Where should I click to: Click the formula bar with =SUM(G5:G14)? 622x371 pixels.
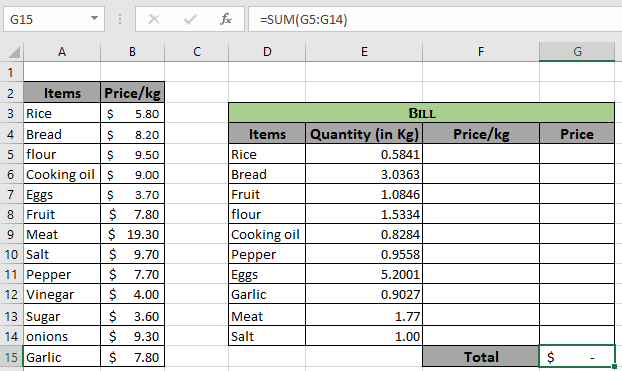point(435,19)
